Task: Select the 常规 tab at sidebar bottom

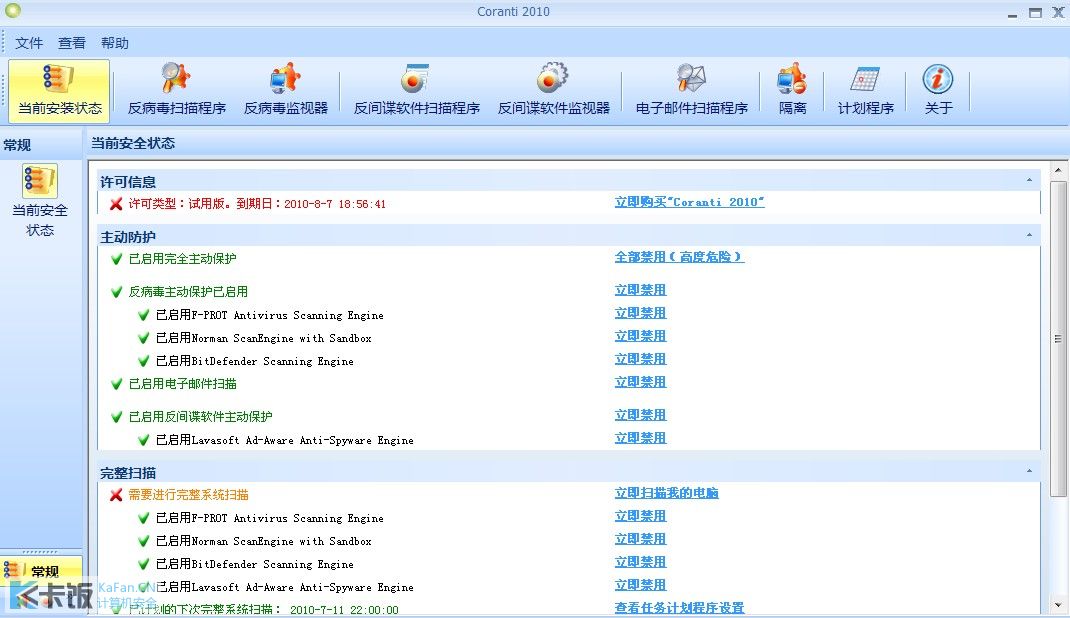Action: tap(41, 571)
